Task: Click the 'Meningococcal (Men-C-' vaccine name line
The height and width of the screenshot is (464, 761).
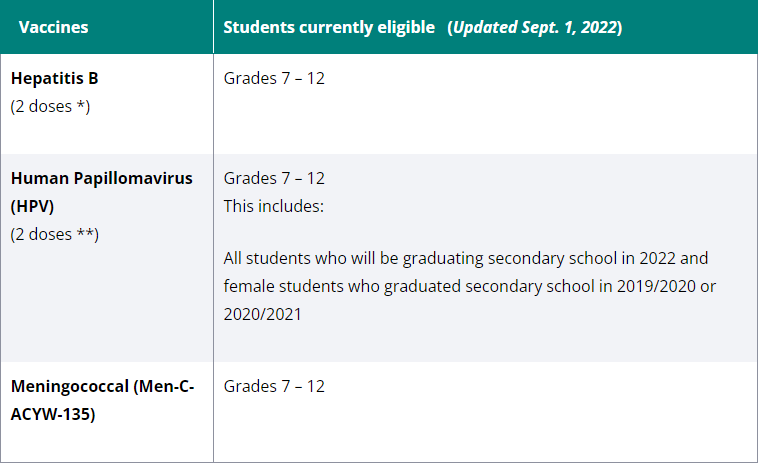Action: [102, 386]
